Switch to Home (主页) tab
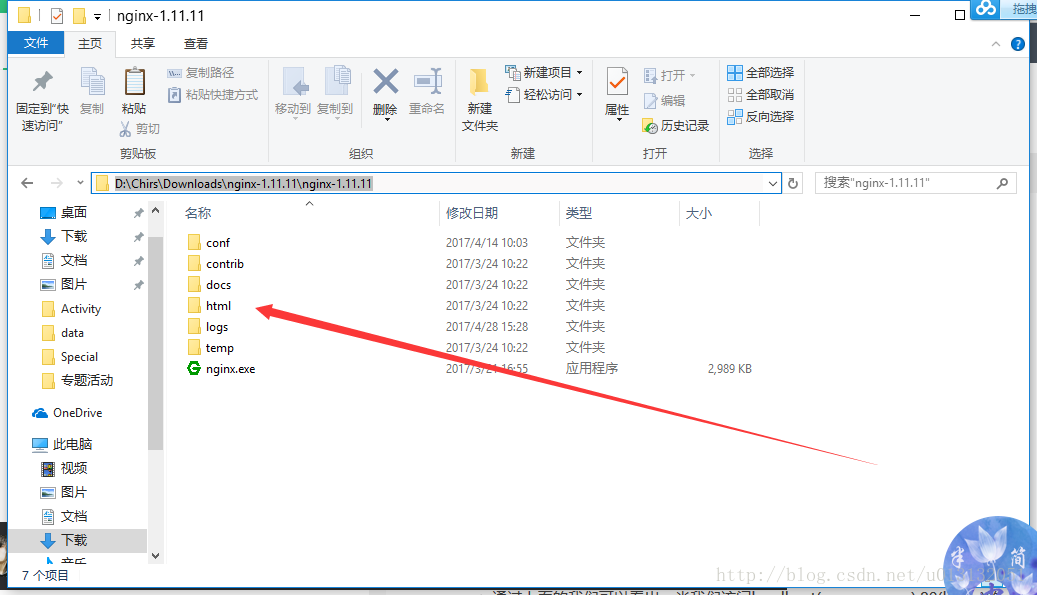Viewport: 1037px width, 595px height. point(90,44)
